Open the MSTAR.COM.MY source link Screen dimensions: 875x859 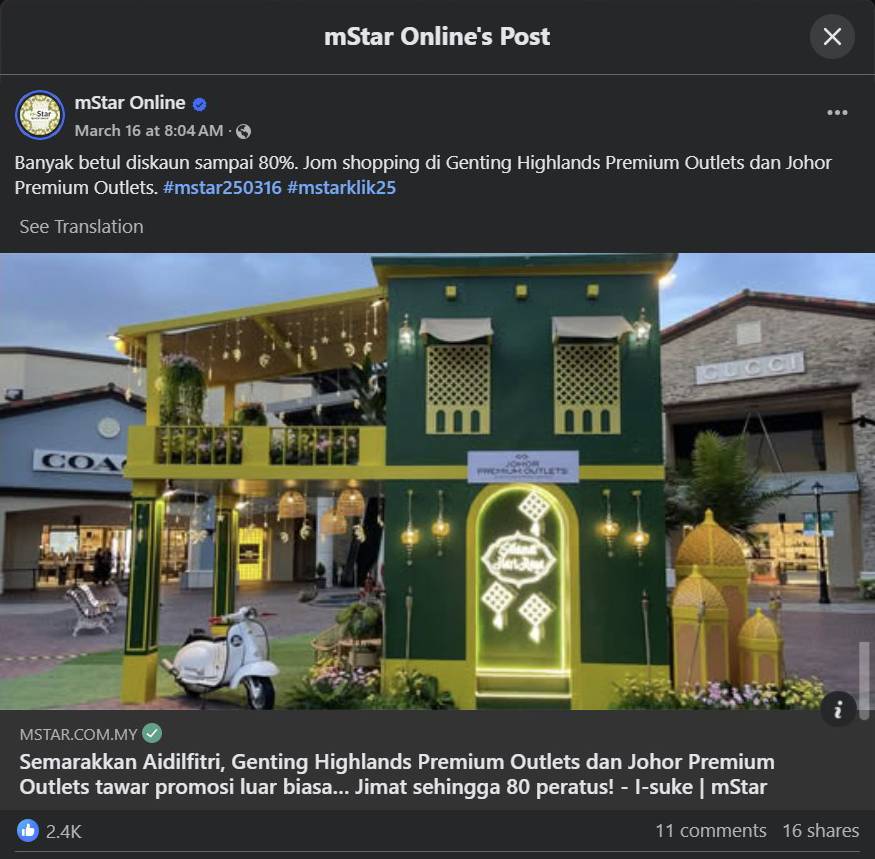coord(78,734)
